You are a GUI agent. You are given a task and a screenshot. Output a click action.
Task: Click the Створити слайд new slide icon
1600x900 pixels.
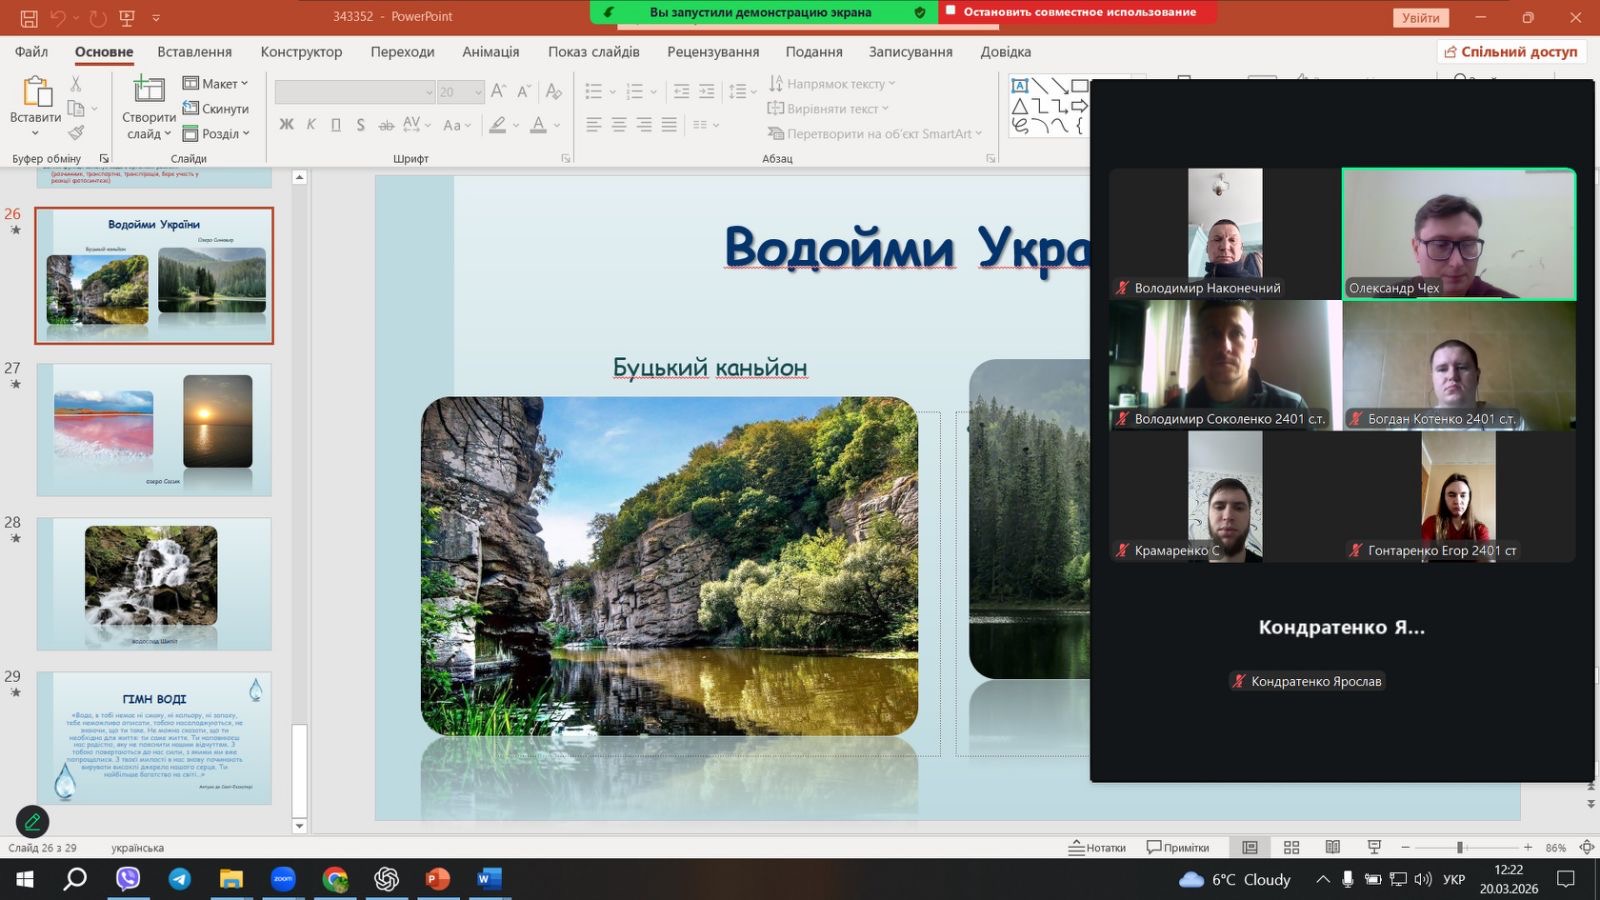point(148,90)
